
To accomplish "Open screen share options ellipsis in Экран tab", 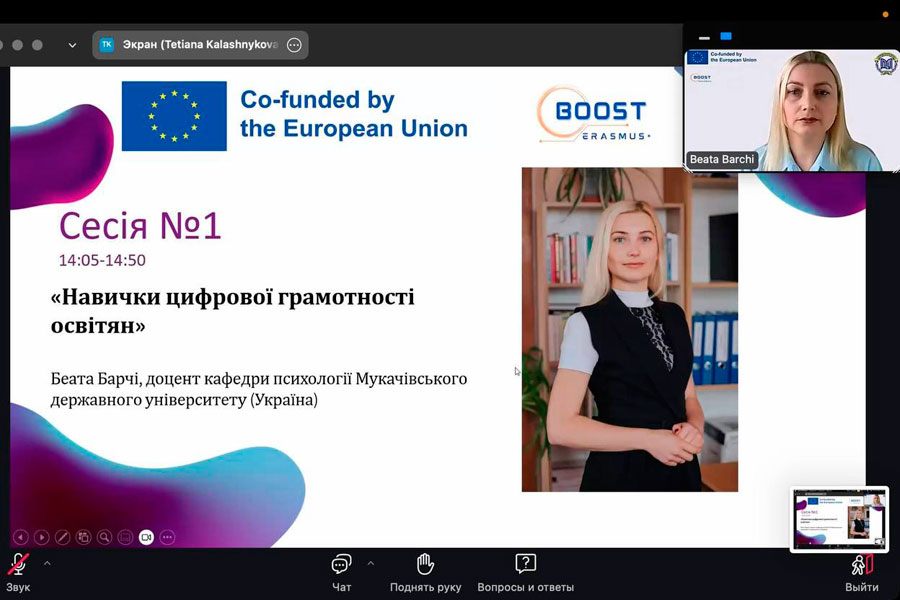I will tap(294, 45).
